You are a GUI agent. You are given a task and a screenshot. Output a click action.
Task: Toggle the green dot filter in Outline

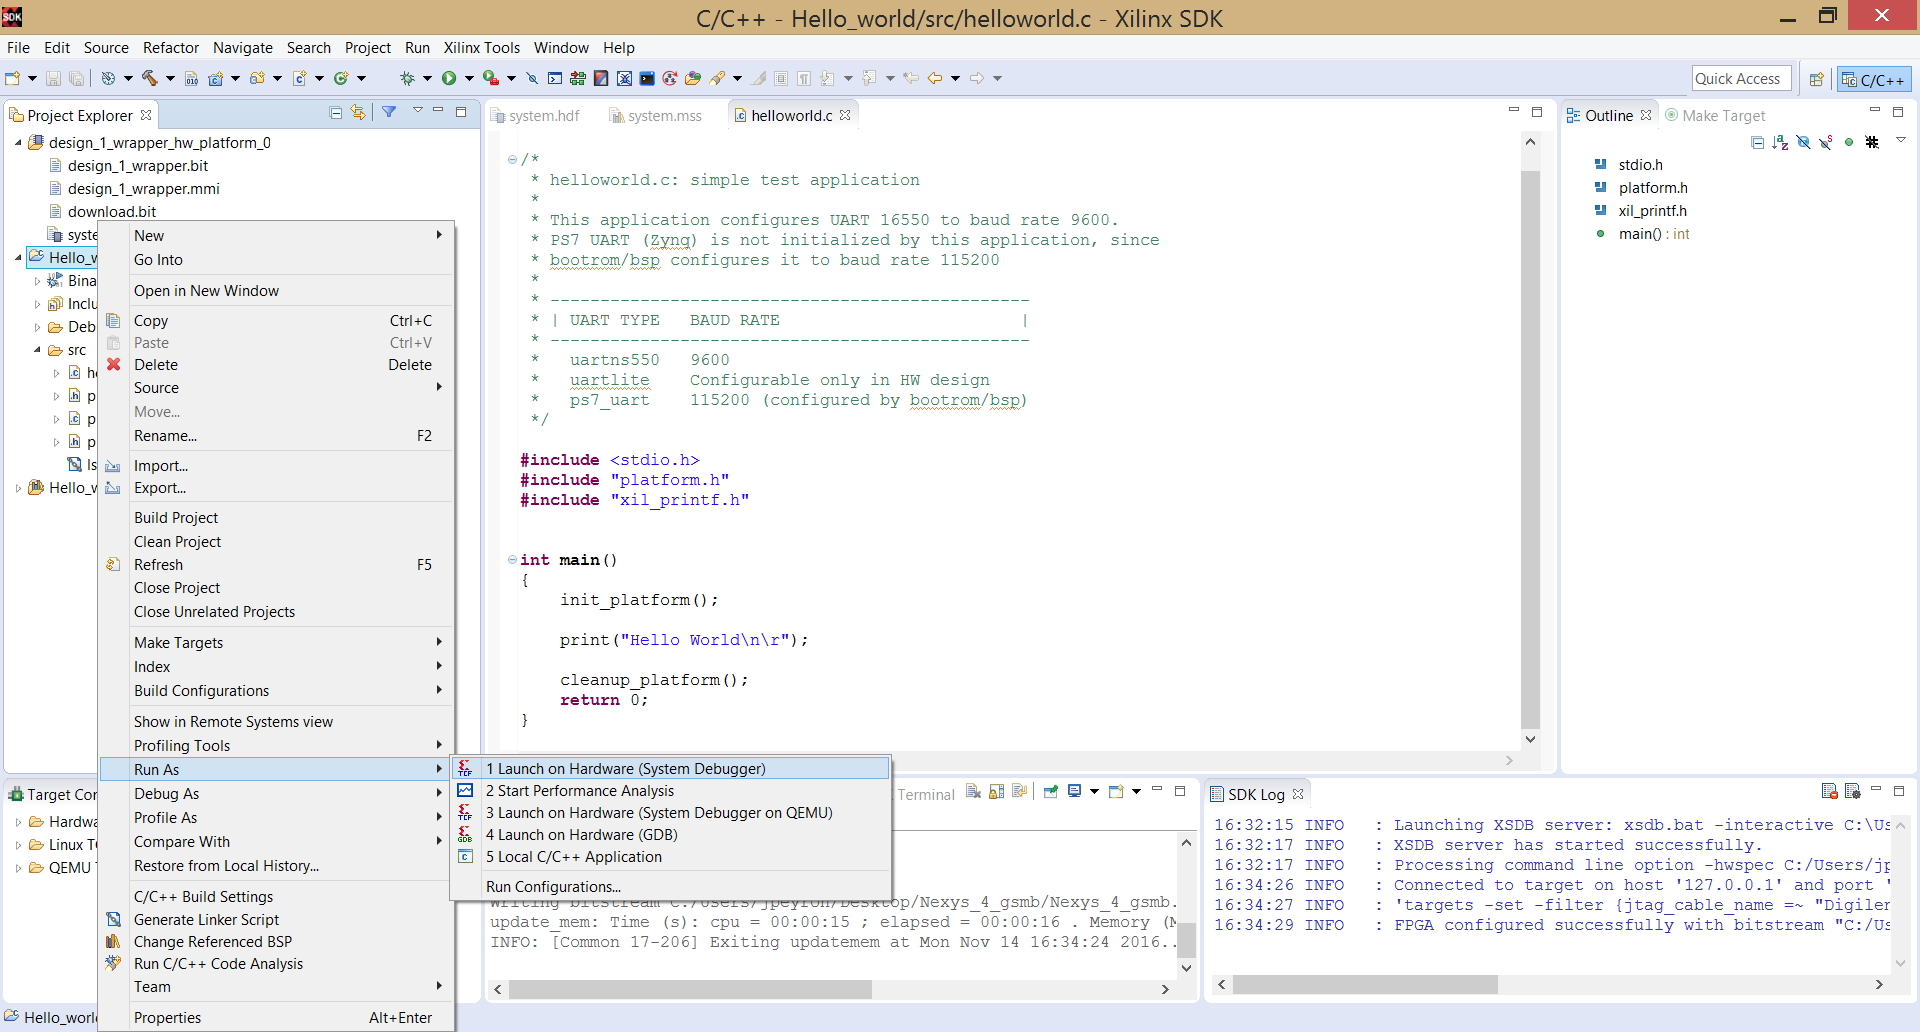(x=1849, y=143)
